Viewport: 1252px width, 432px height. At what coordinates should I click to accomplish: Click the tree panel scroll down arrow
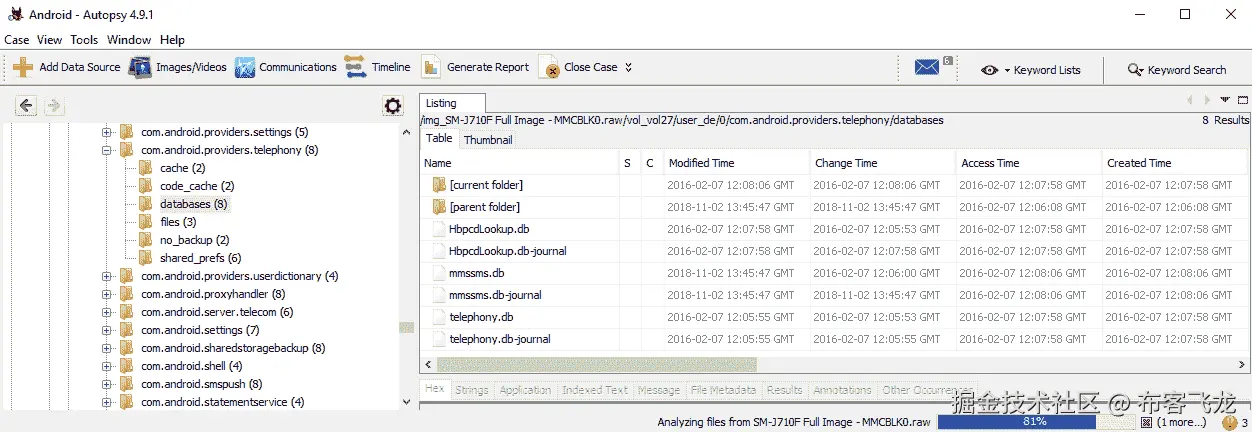point(406,400)
